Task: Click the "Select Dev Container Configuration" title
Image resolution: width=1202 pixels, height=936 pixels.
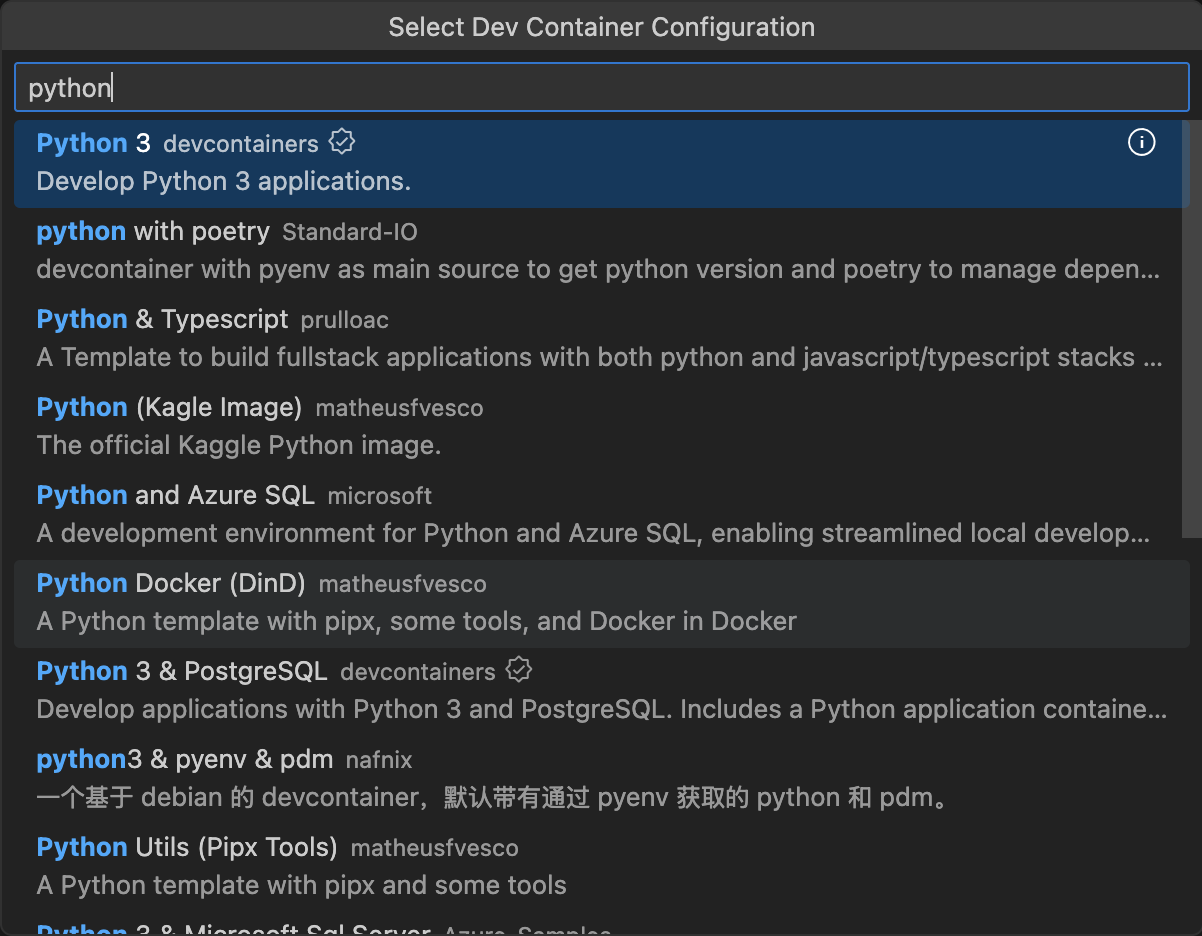Action: (x=601, y=27)
